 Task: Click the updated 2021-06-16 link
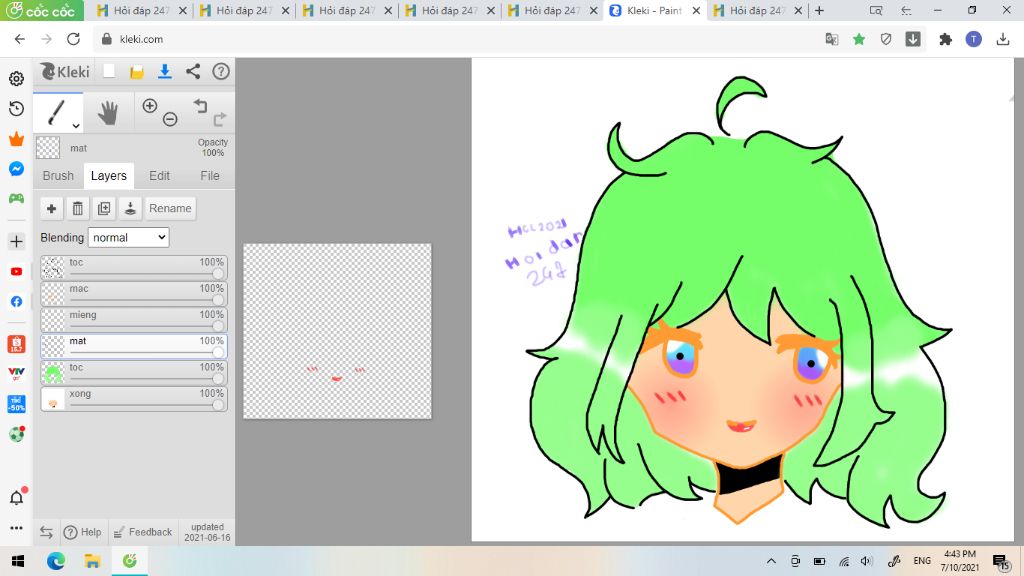[207, 532]
